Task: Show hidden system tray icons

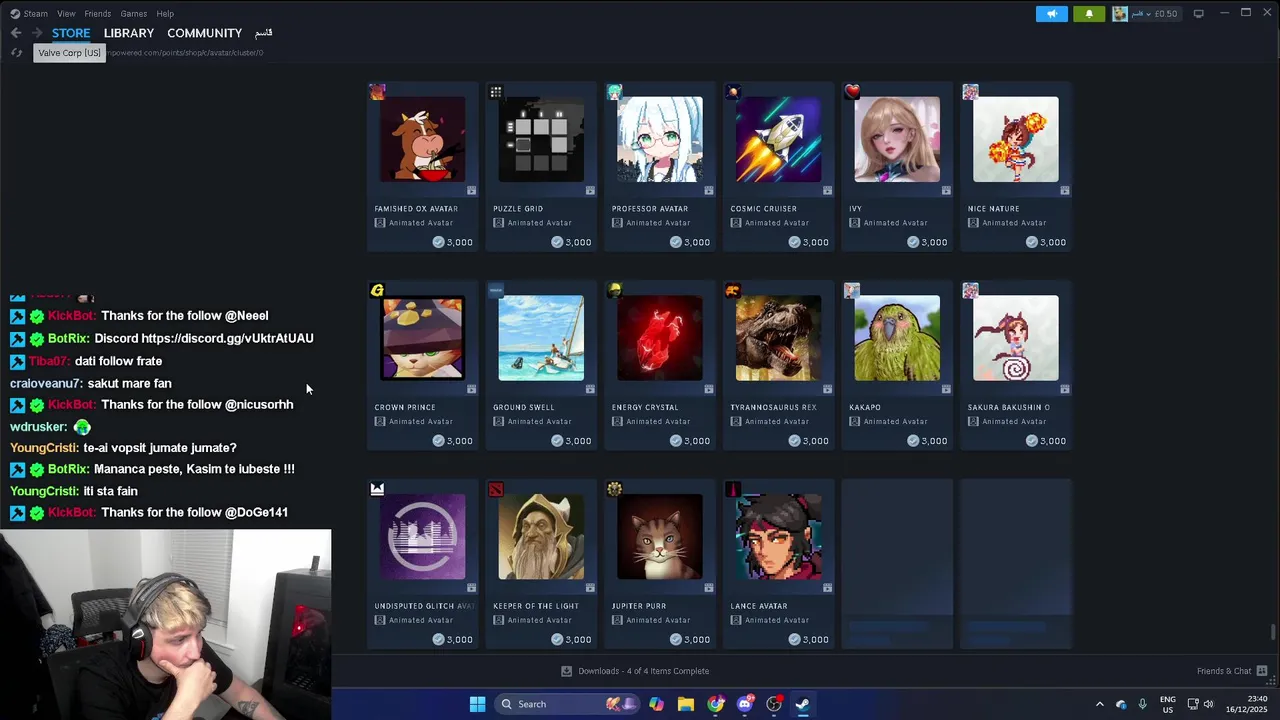Action: point(1100,704)
